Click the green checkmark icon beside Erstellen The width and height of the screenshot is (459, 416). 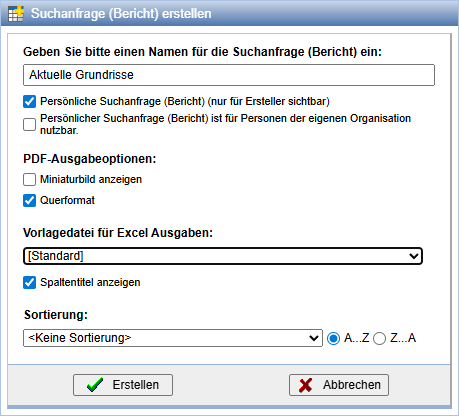click(x=95, y=385)
